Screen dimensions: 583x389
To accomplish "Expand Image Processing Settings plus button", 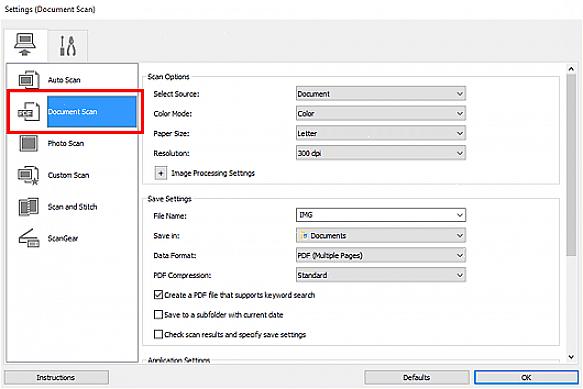I will 161,173.
